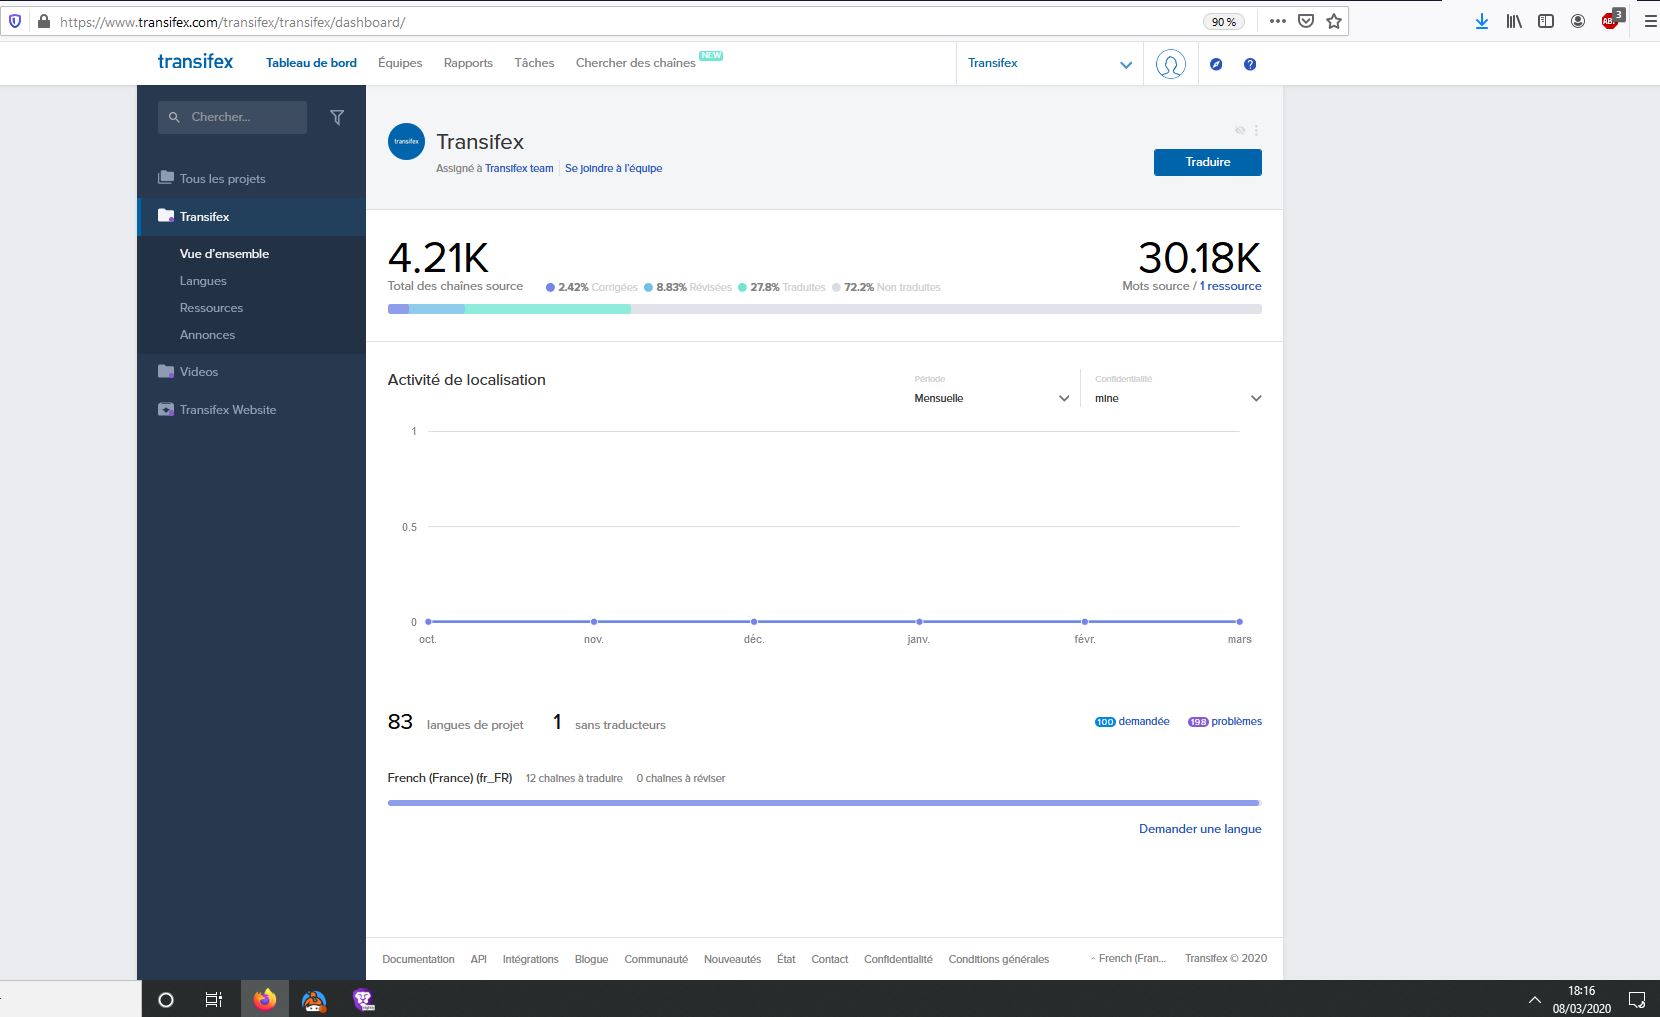The width and height of the screenshot is (1660, 1017).
Task: Click the 198 problèmes link
Action: tap(1225, 721)
